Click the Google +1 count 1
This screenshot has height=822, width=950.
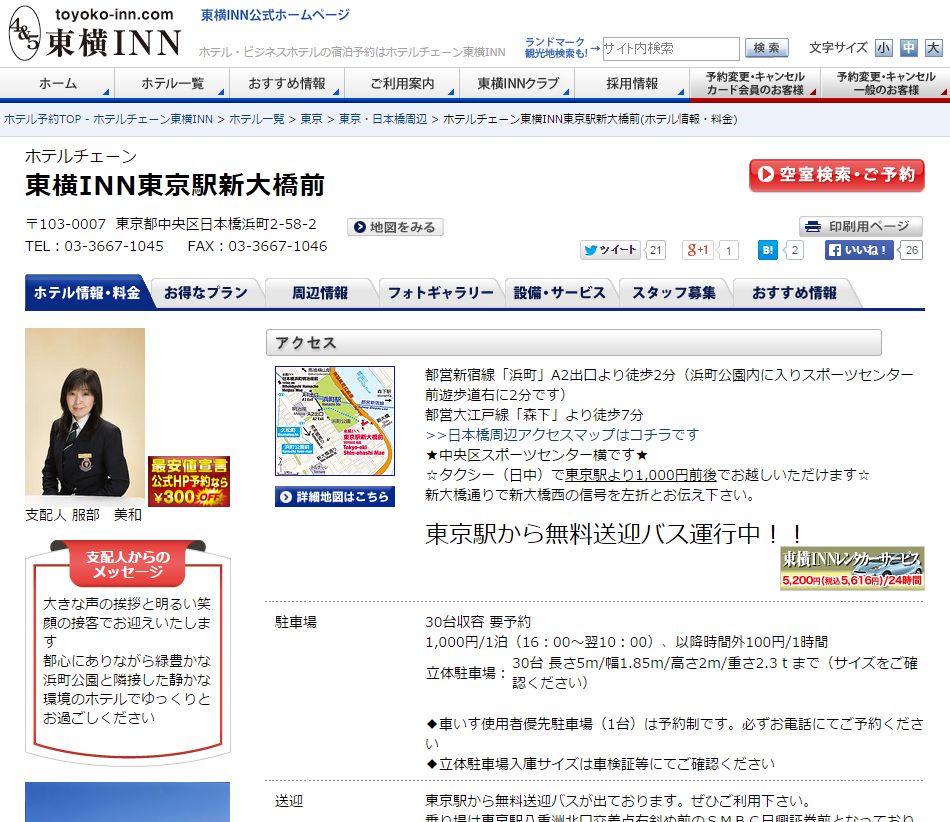[728, 250]
